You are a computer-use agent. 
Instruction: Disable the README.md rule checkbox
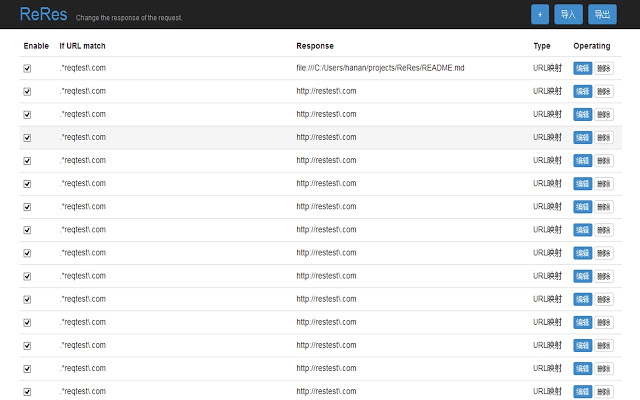[x=27, y=69]
